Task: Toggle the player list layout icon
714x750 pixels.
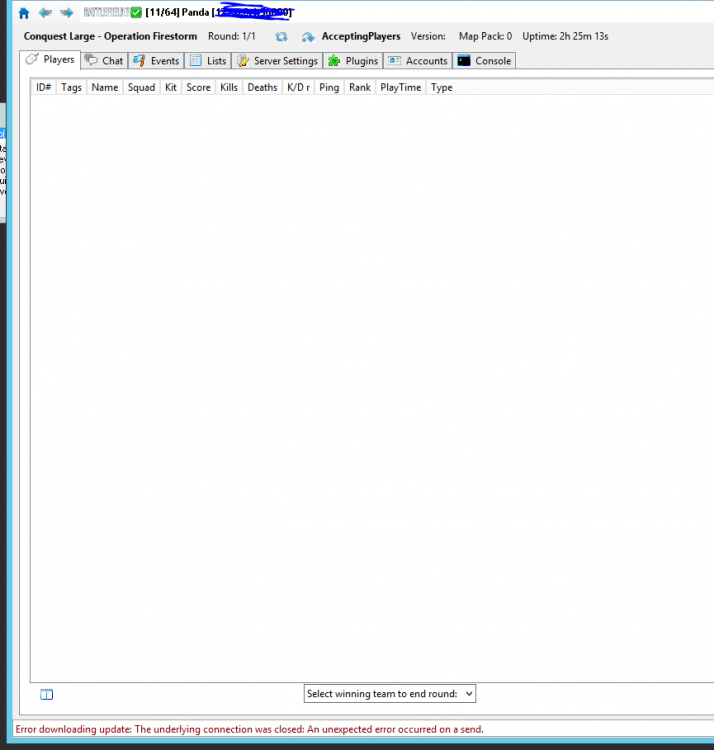Action: pos(46,695)
